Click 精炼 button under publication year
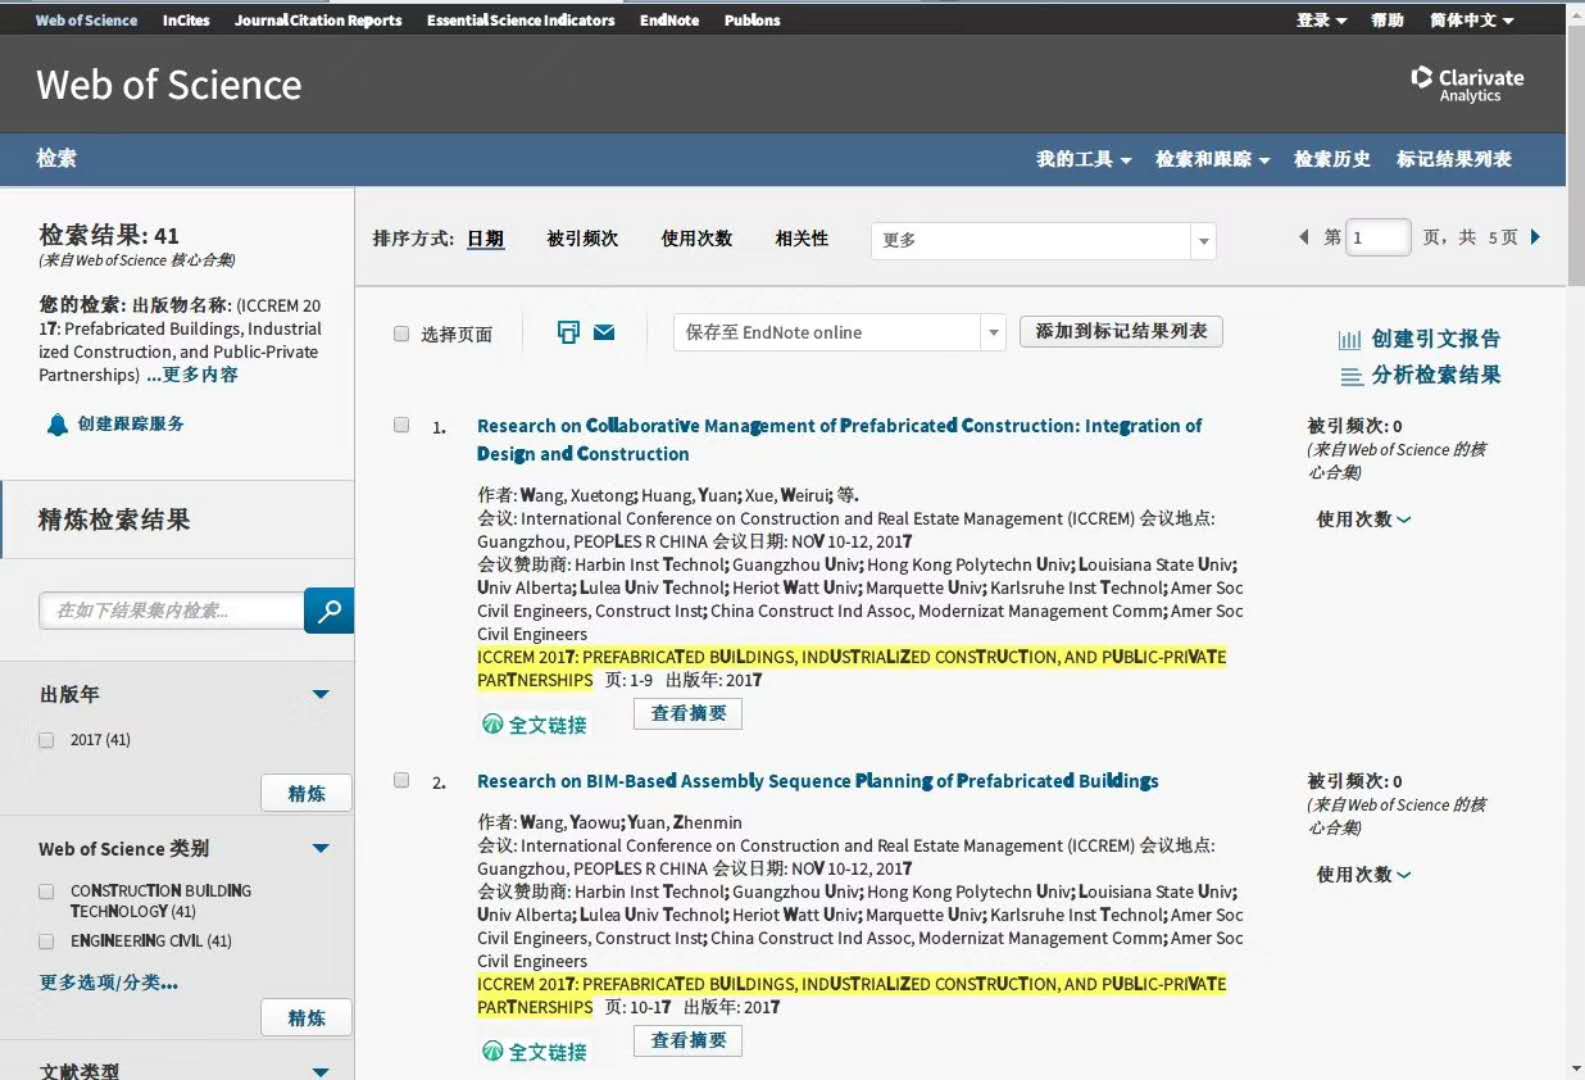The height and width of the screenshot is (1080, 1585). point(306,793)
